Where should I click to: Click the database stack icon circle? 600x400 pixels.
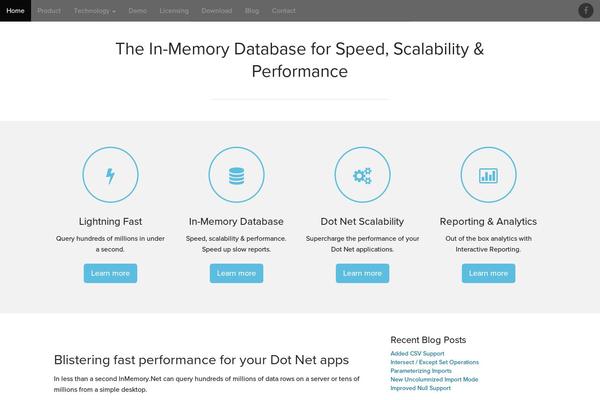point(236,175)
